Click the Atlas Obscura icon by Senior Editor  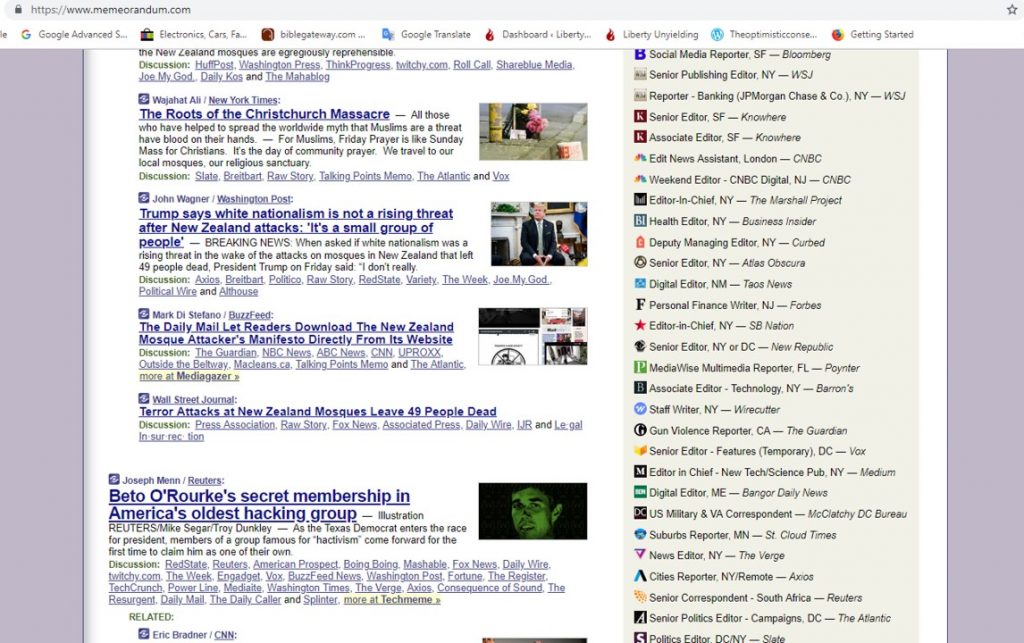(640, 263)
